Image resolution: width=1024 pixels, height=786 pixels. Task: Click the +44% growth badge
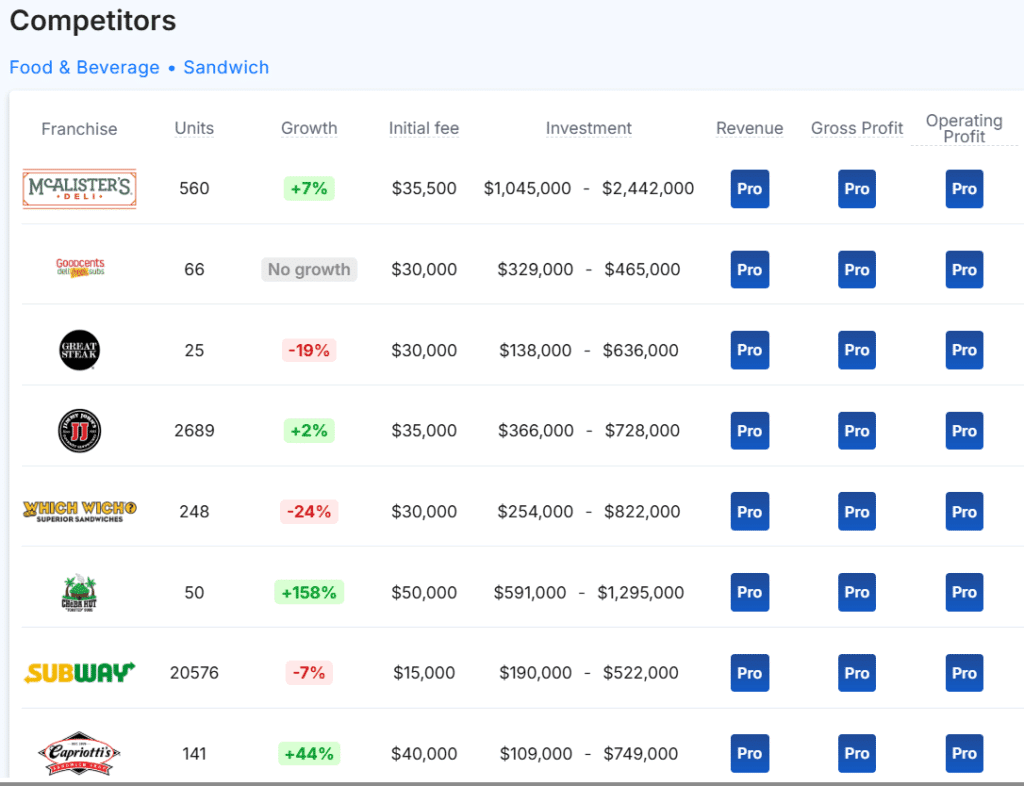309,753
